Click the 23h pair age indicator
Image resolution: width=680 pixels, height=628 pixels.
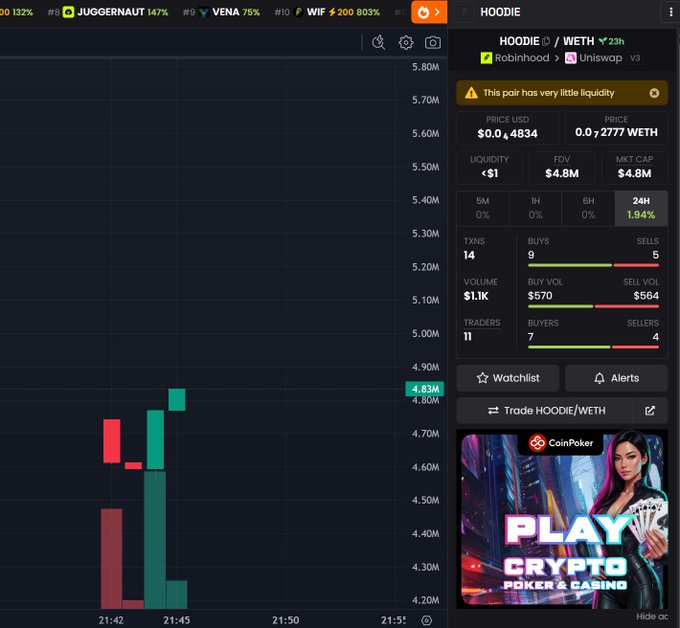611,41
